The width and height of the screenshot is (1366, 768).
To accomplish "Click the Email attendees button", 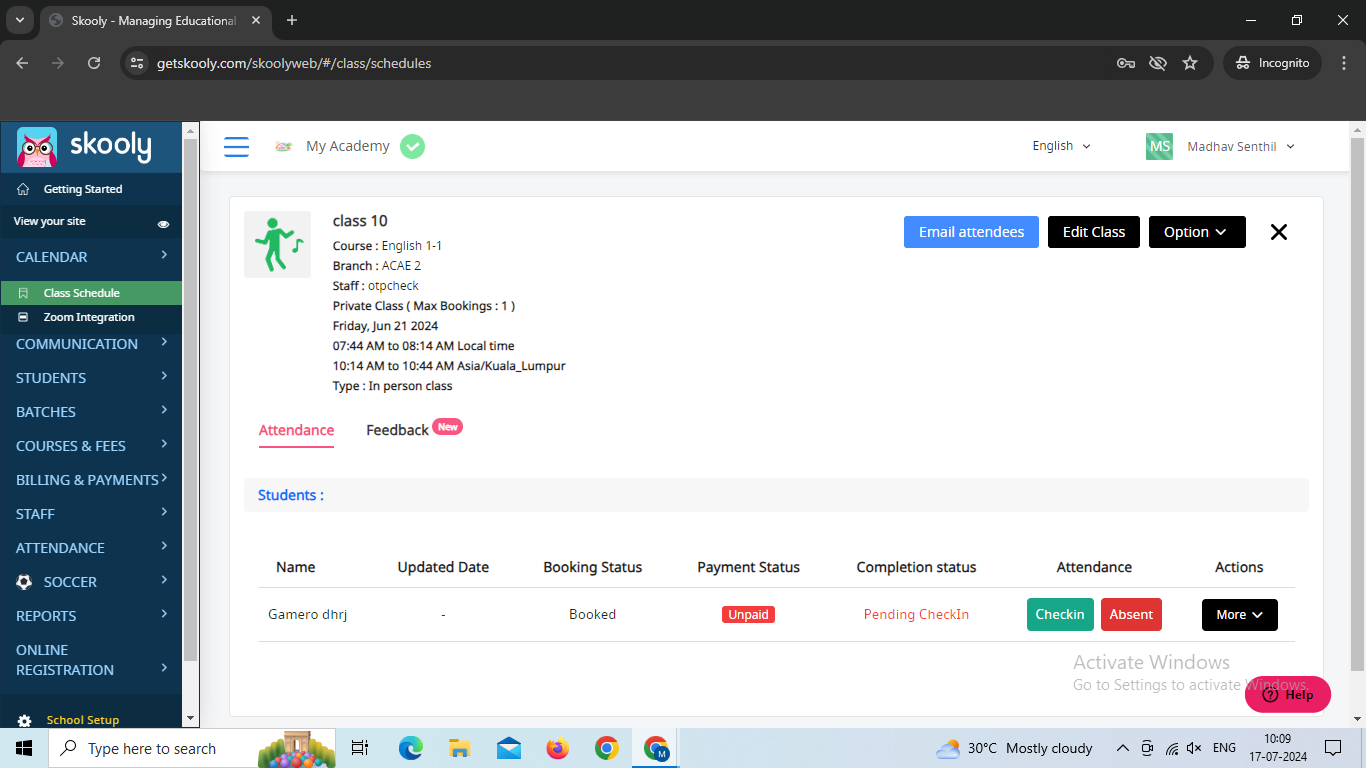I will point(971,232).
